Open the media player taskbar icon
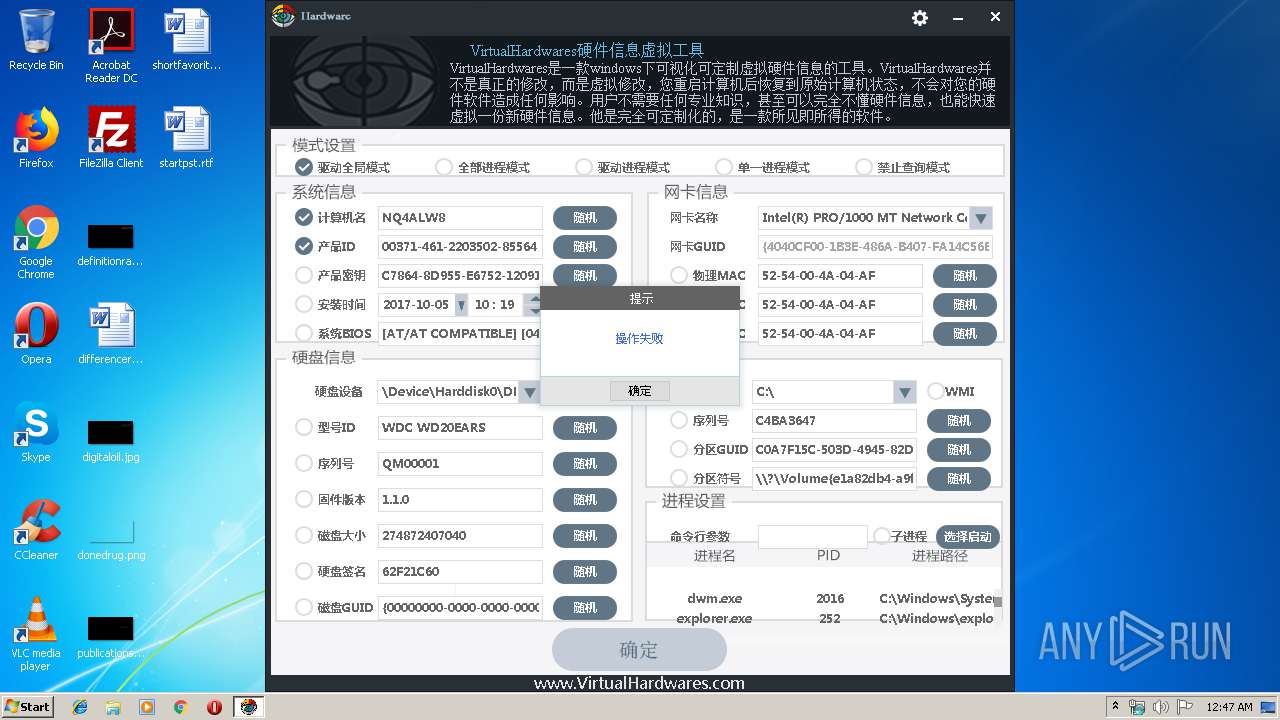Viewport: 1280px width, 720px height. (147, 707)
